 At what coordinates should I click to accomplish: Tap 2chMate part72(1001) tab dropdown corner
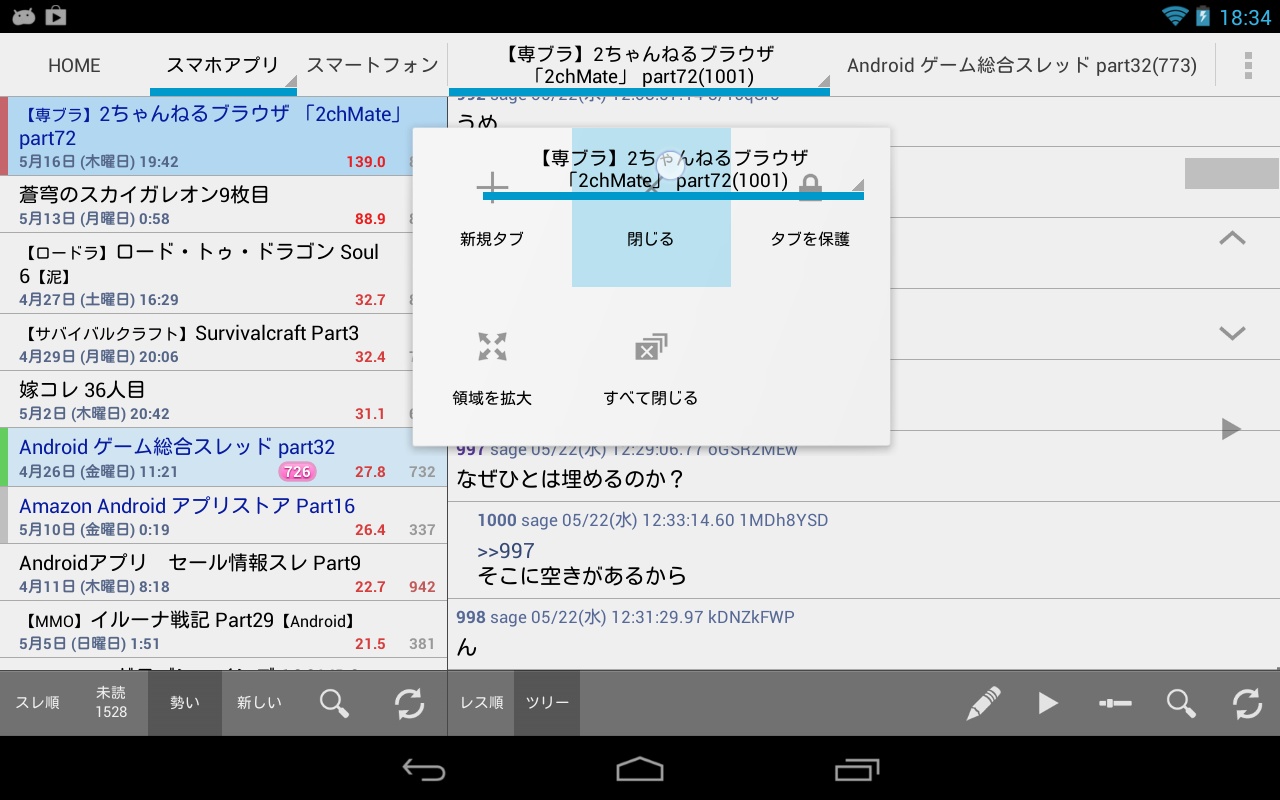(823, 81)
